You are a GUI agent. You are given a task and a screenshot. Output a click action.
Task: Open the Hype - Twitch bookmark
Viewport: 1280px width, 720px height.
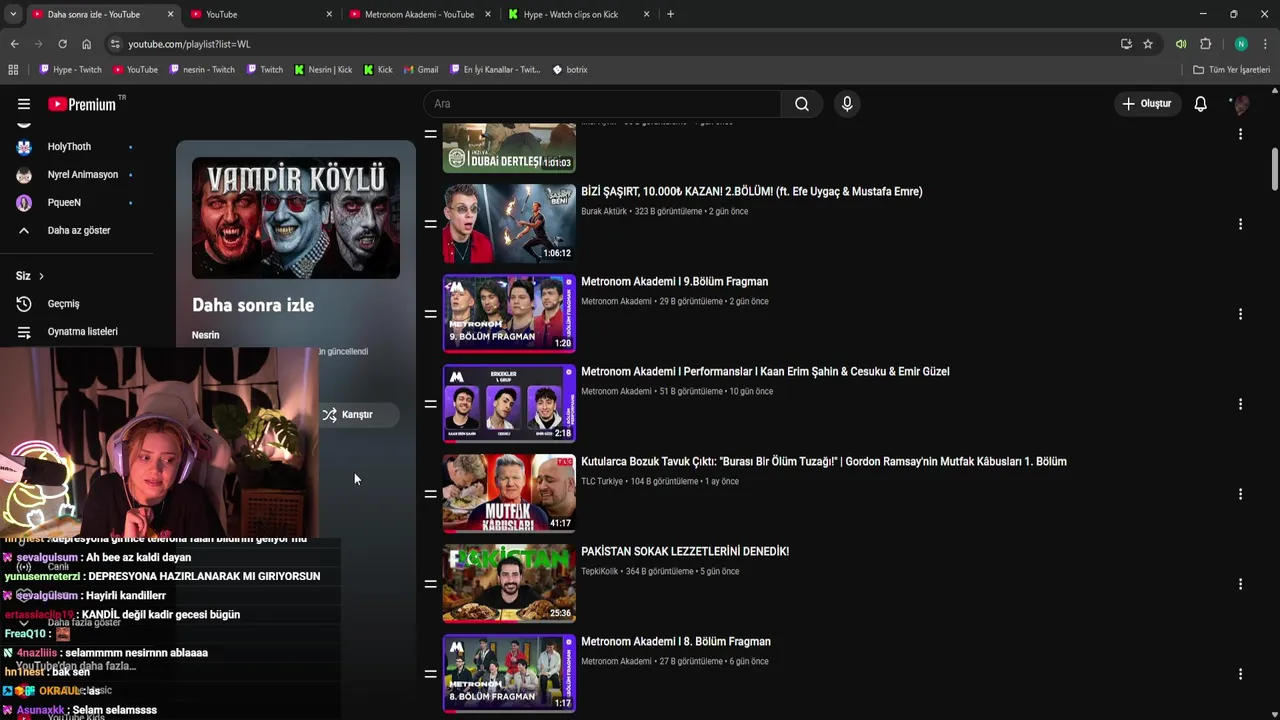point(70,70)
